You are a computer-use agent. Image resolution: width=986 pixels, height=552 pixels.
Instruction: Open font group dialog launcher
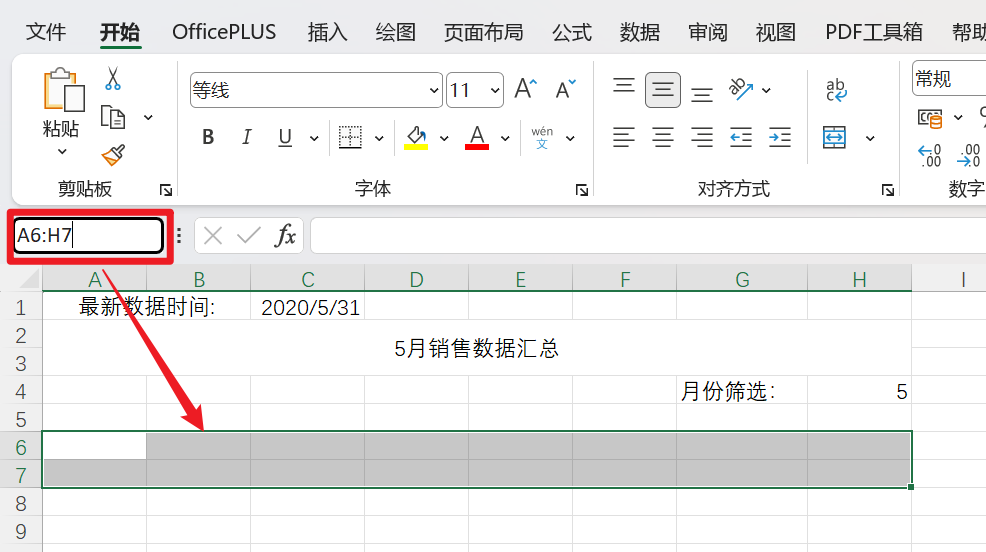[582, 190]
